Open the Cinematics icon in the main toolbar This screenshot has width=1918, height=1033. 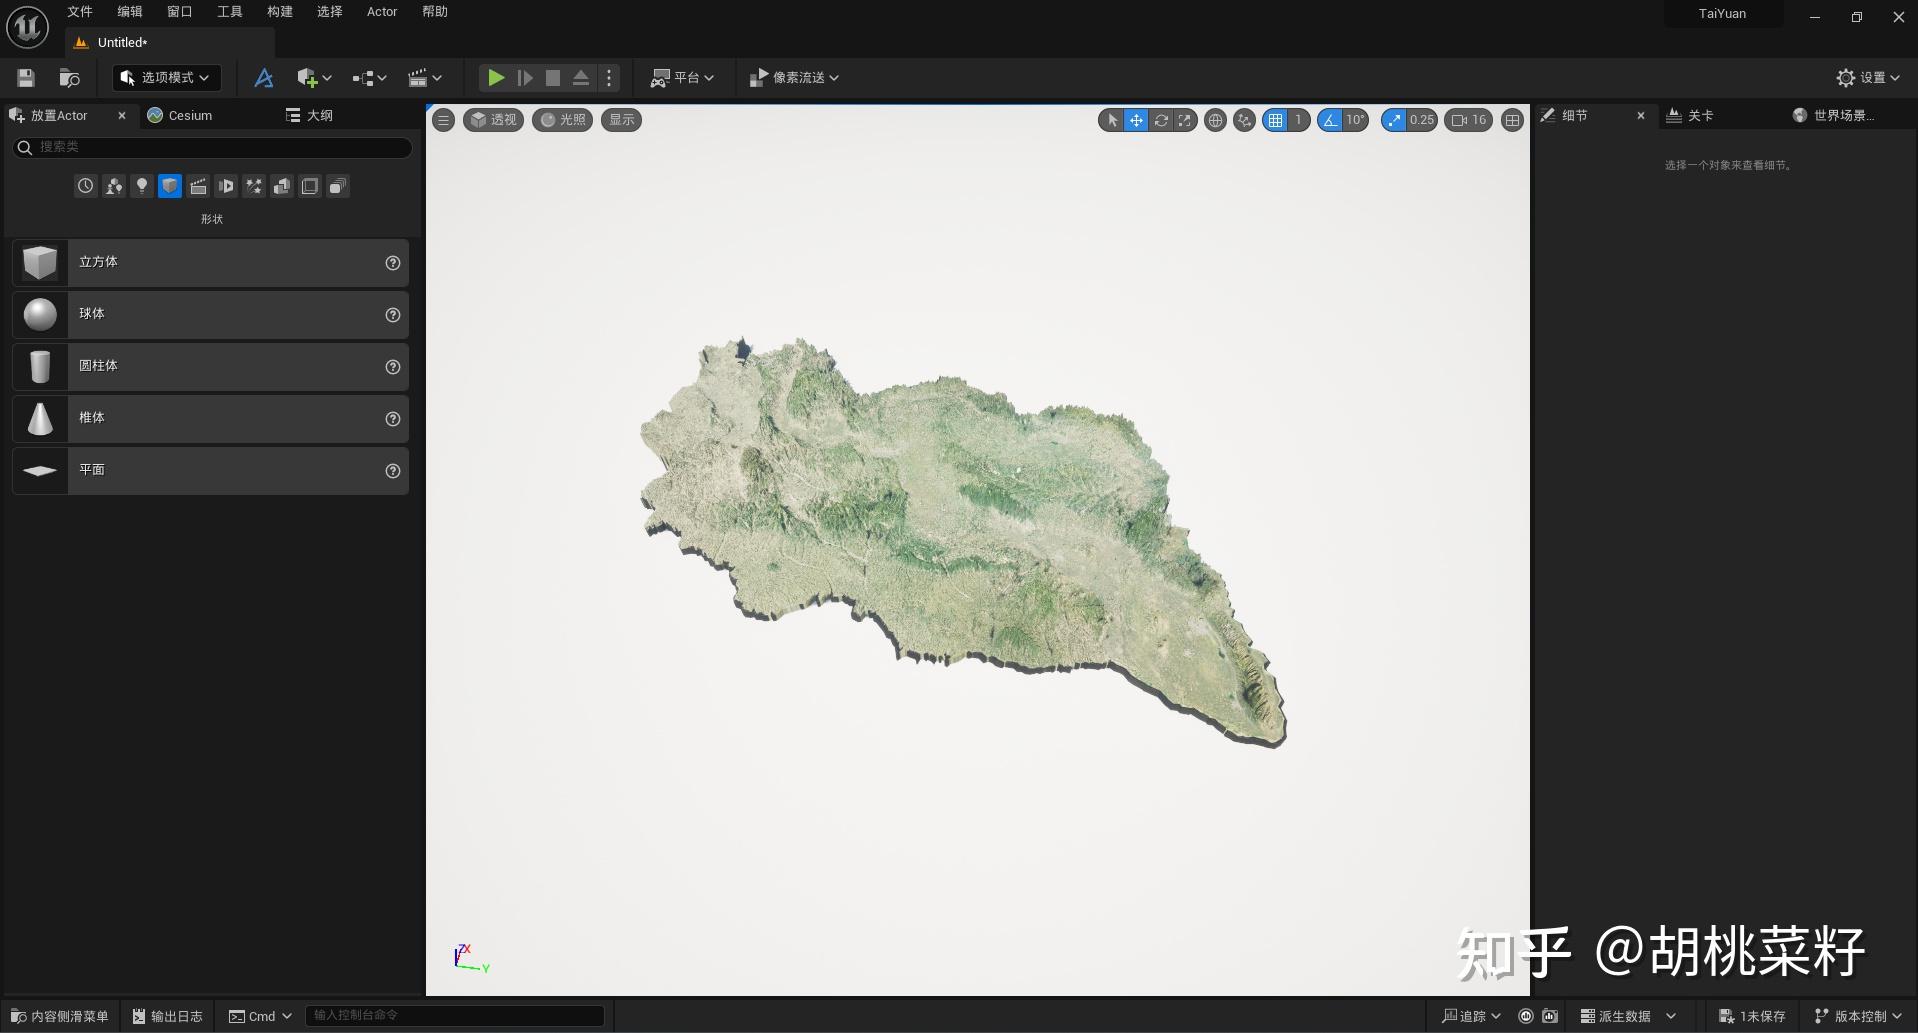pyautogui.click(x=419, y=77)
